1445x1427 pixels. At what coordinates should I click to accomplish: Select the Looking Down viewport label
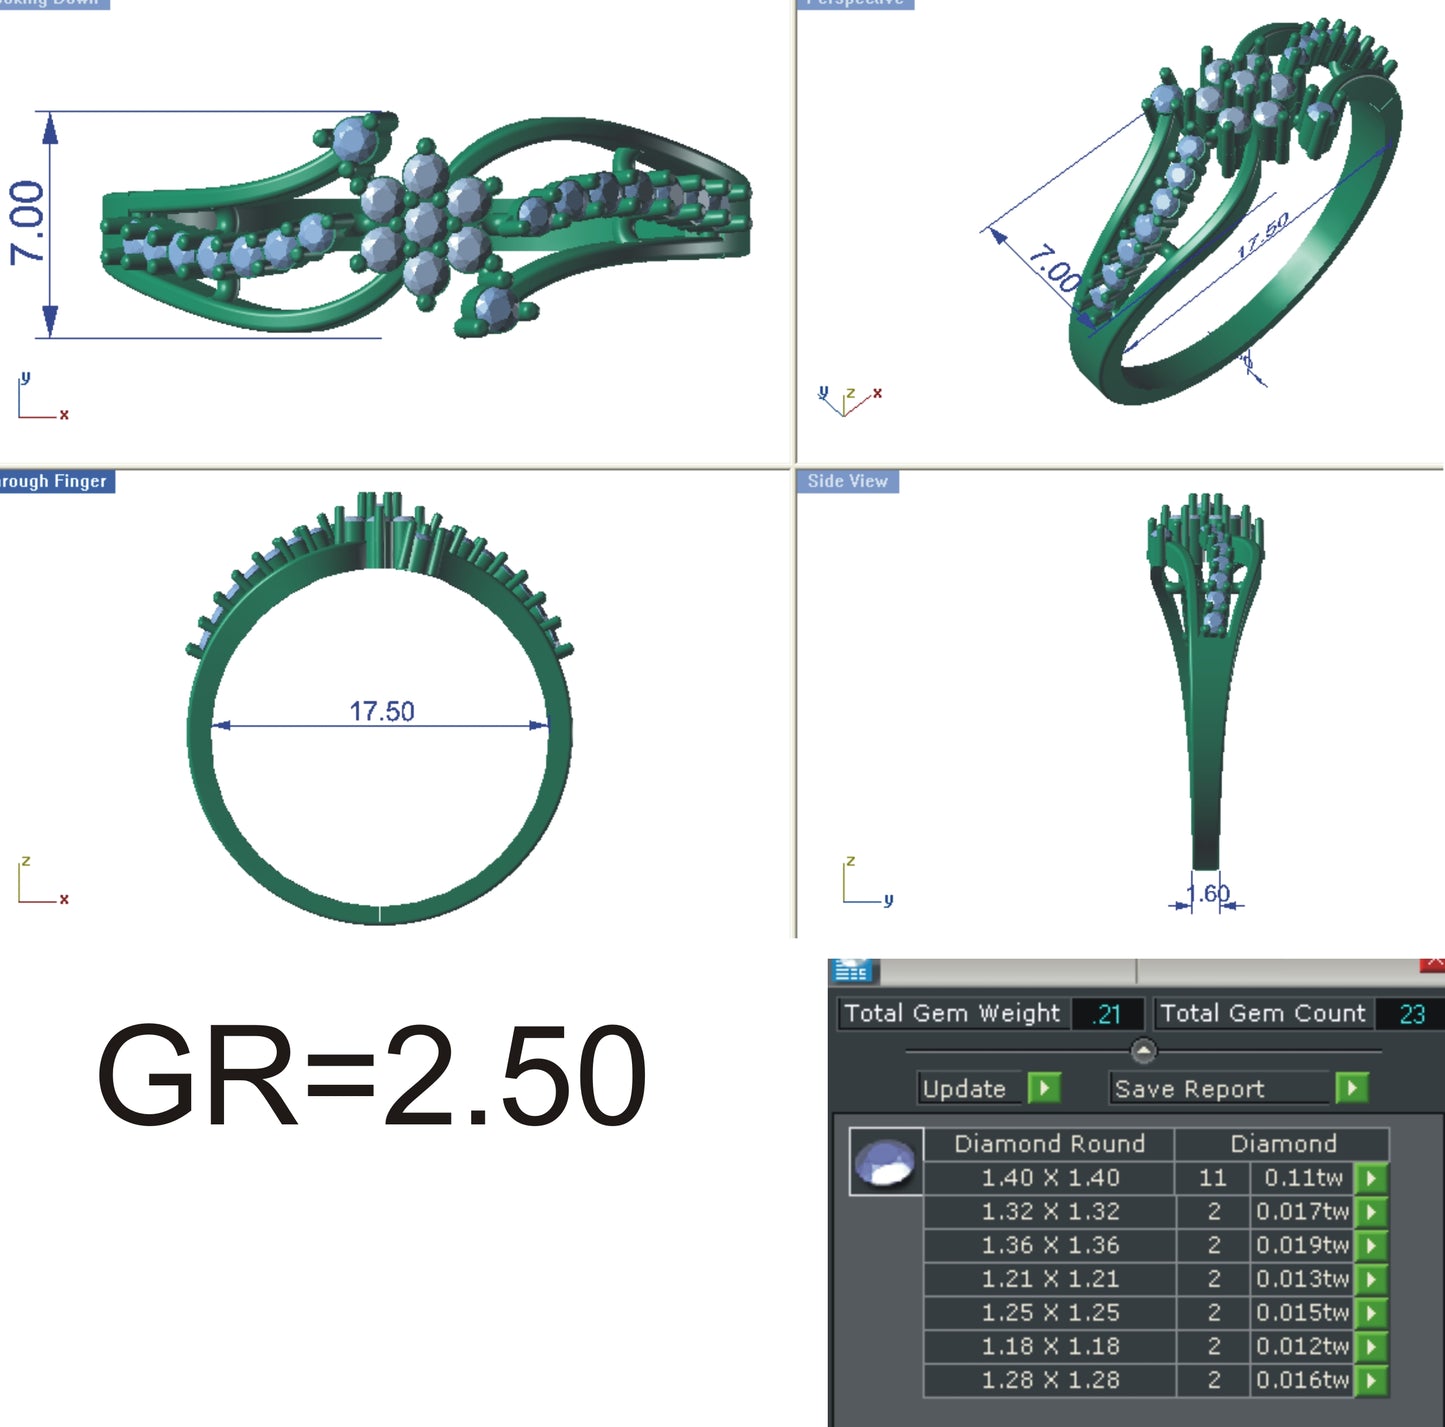[x=54, y=3]
